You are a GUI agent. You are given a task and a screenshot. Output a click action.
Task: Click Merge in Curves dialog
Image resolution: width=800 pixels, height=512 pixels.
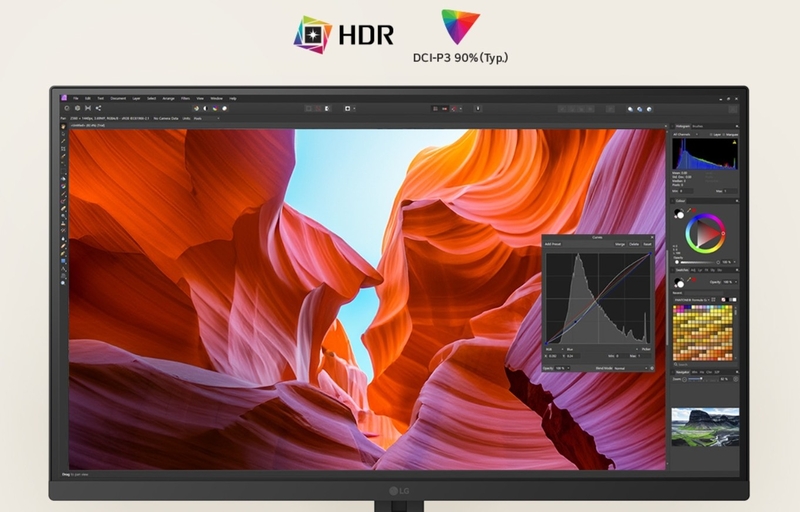tap(620, 244)
